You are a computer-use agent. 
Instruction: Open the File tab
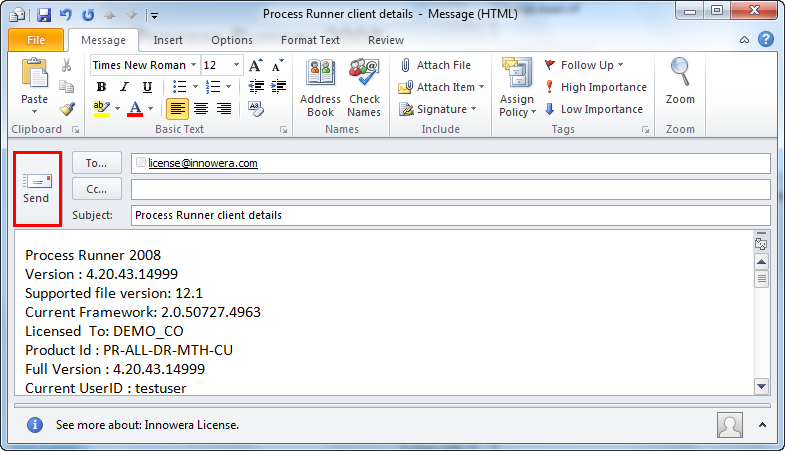point(36,40)
